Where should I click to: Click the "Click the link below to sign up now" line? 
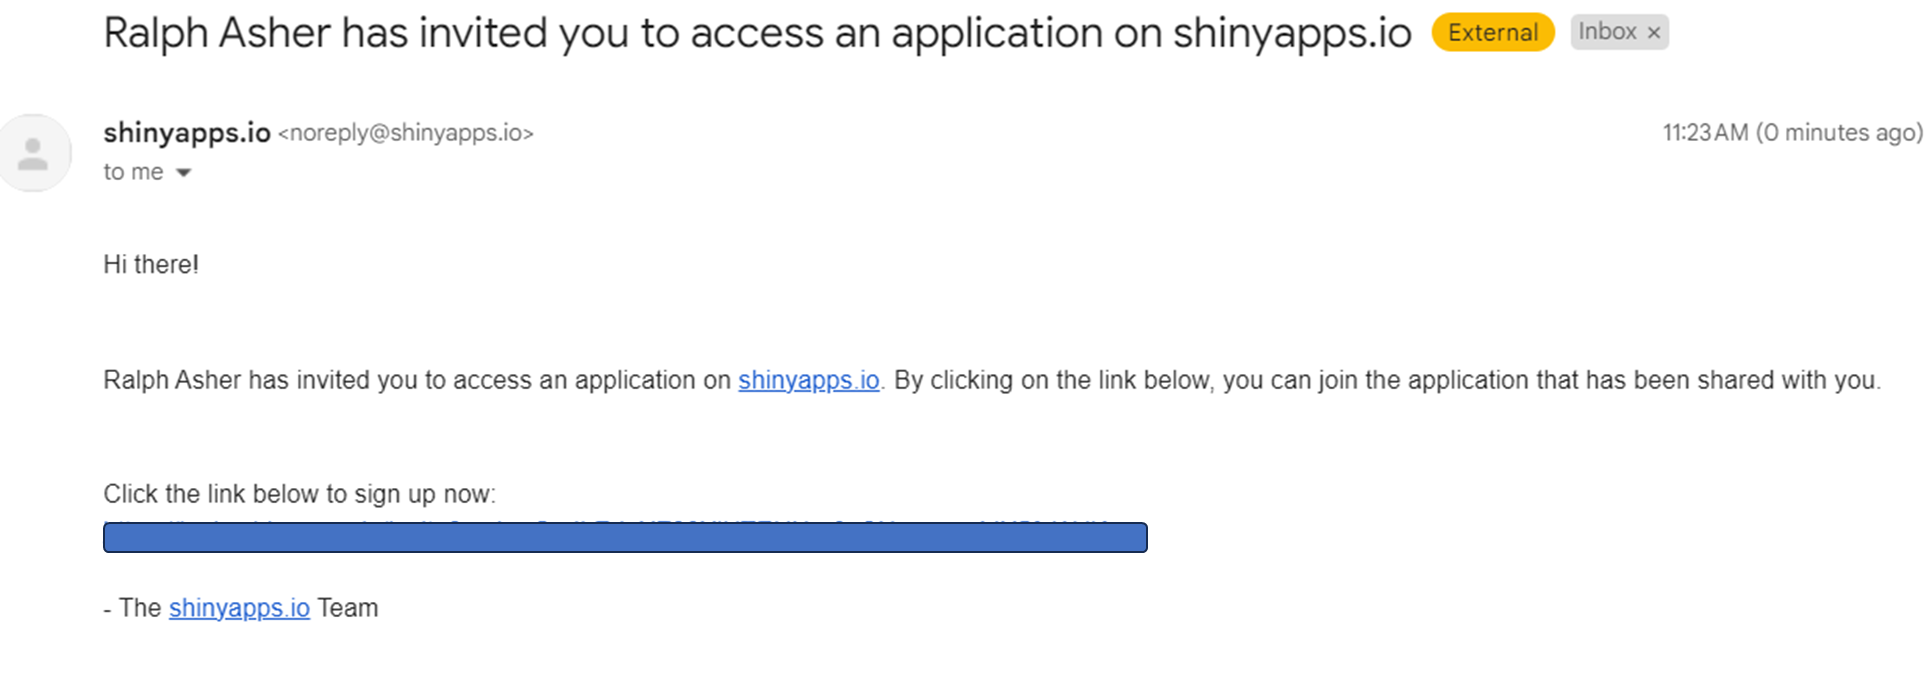(299, 494)
